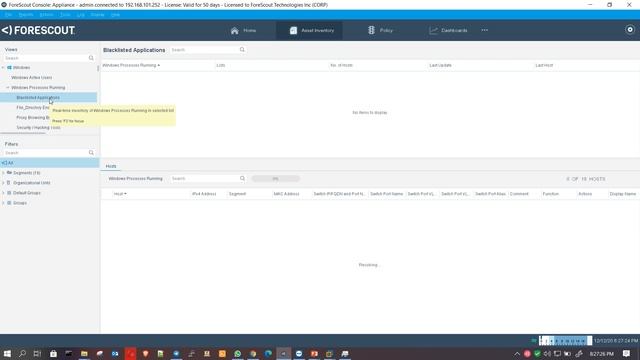Screen dimensions: 640x360
Task: Open Microsoft Store from taskbar
Action: point(53,353)
